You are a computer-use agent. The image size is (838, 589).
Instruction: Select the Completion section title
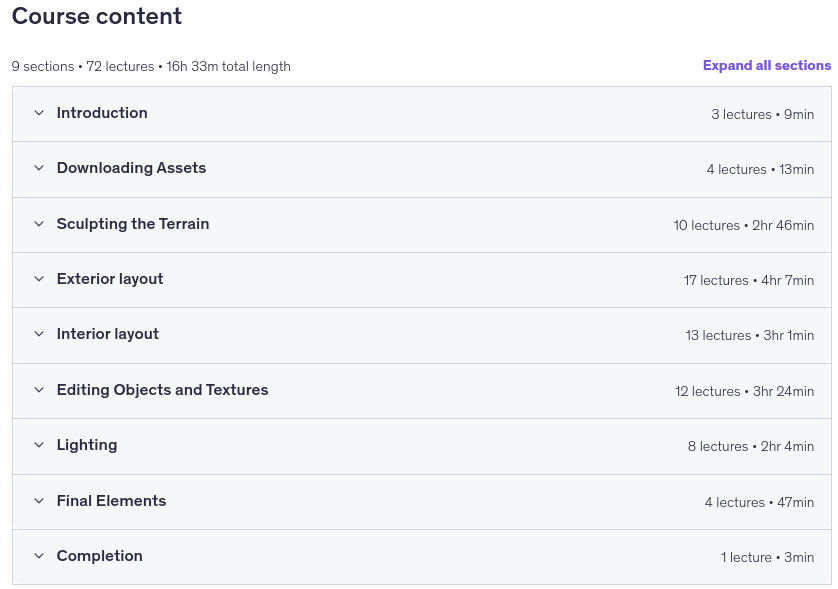pyautogui.click(x=100, y=556)
